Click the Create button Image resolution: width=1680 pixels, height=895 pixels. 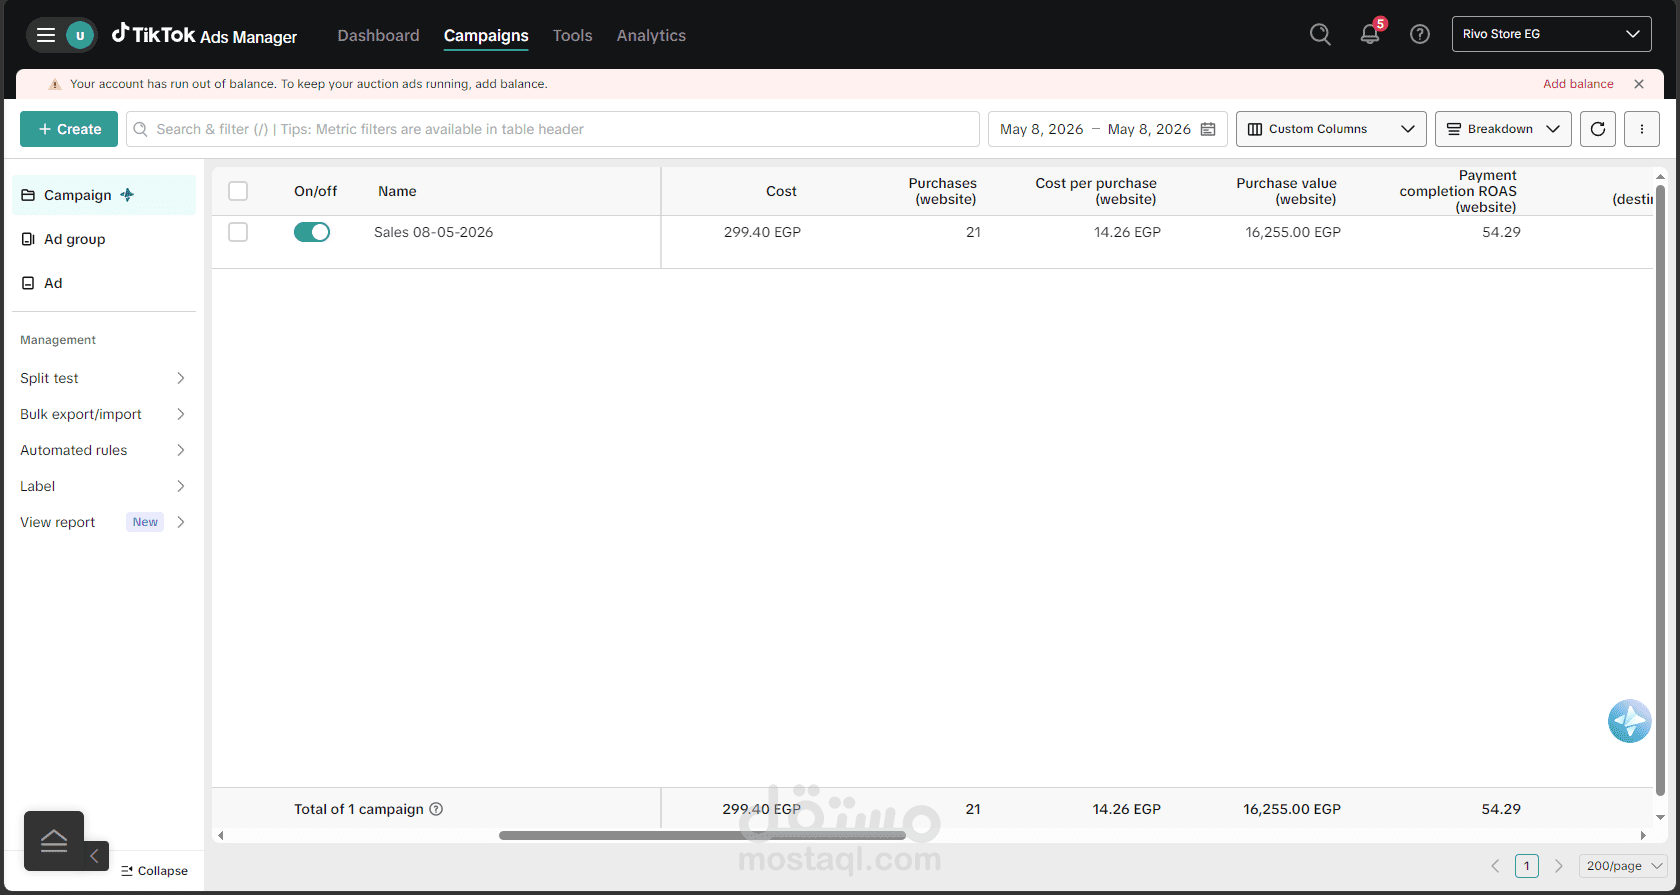[x=69, y=129]
